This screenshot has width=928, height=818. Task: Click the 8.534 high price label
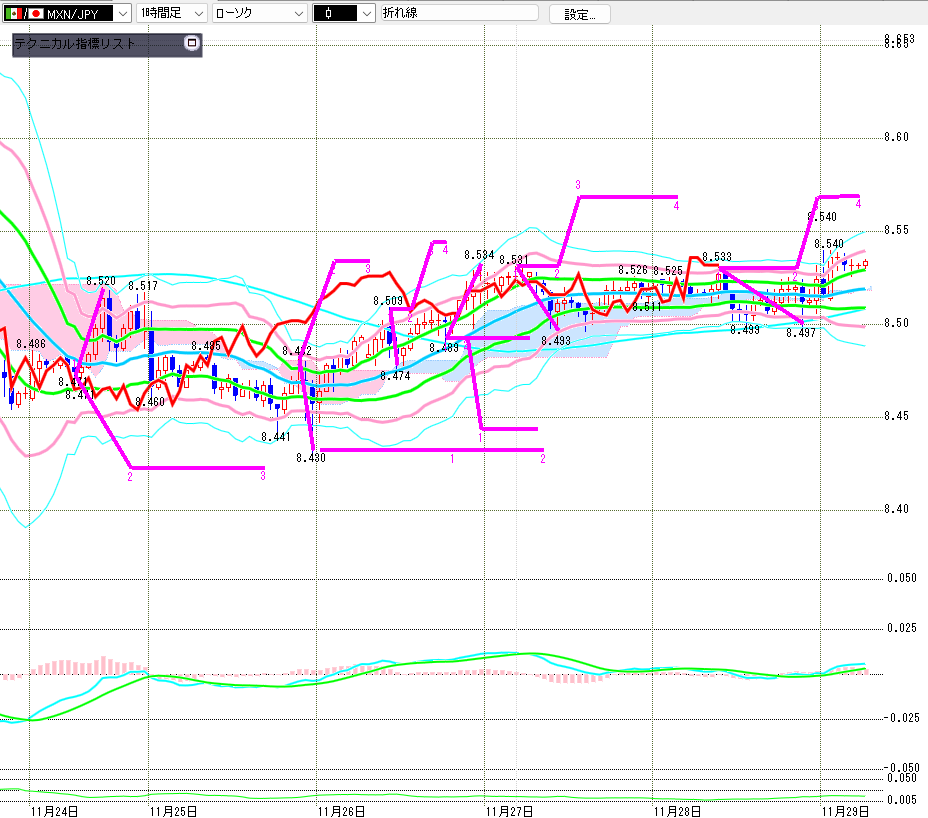(479, 255)
